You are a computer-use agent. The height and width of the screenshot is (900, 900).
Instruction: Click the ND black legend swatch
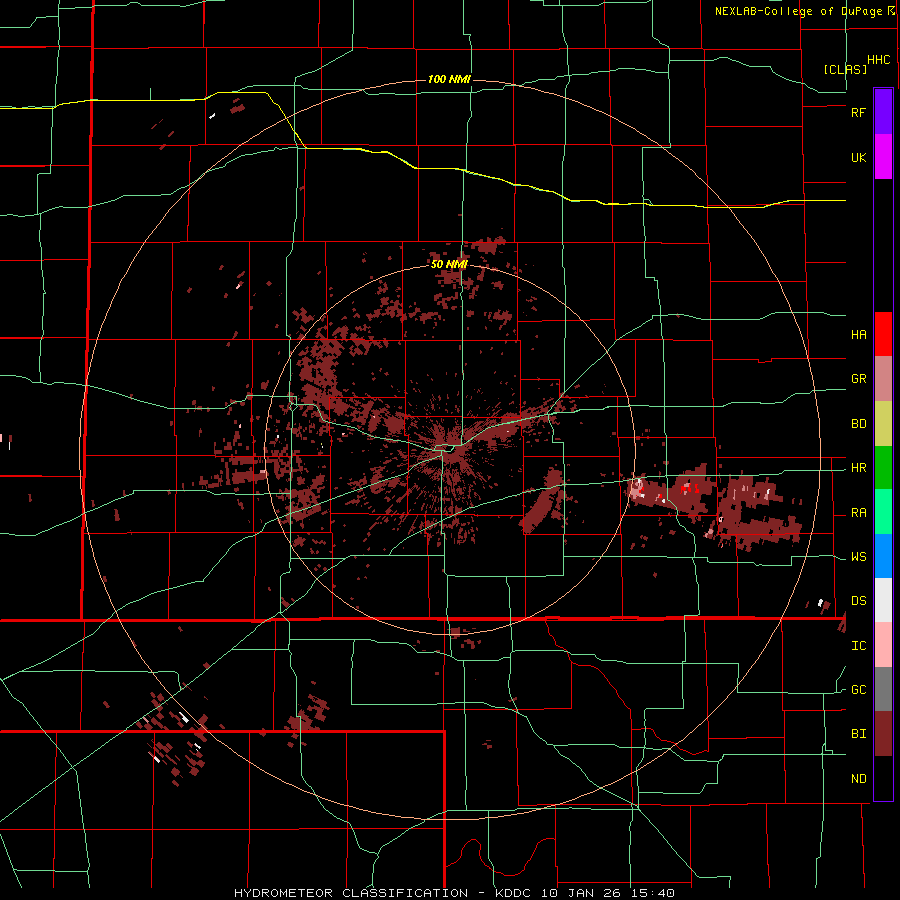coord(883,778)
